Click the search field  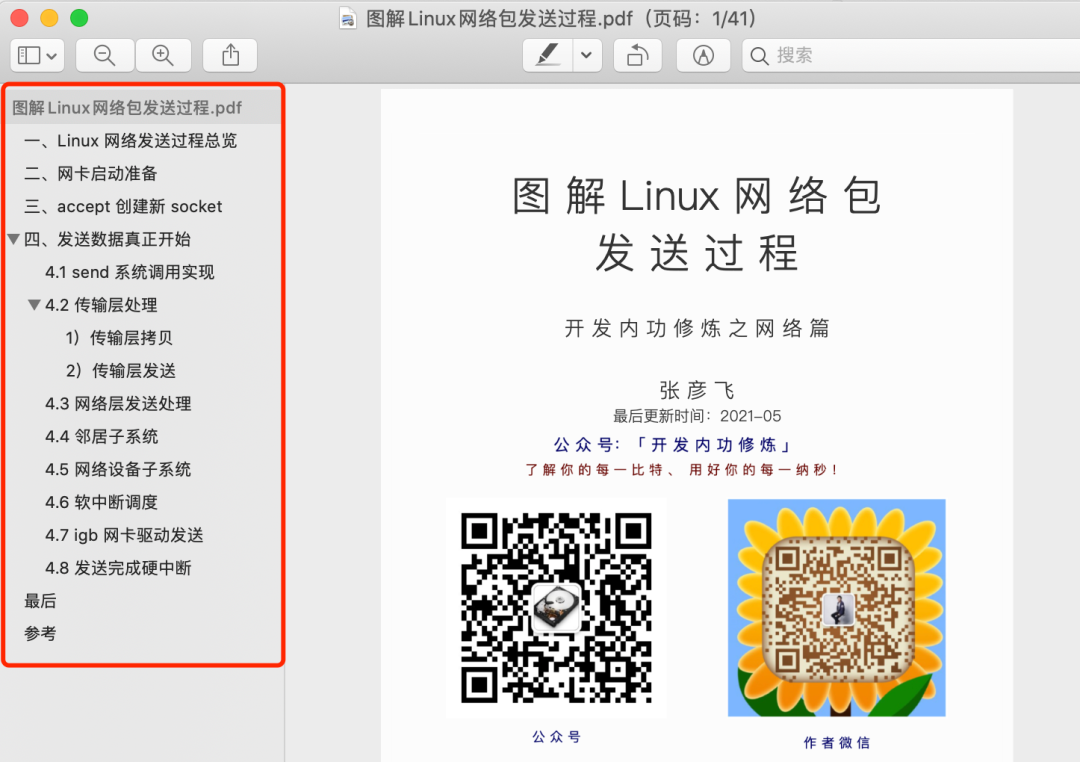[x=911, y=55]
